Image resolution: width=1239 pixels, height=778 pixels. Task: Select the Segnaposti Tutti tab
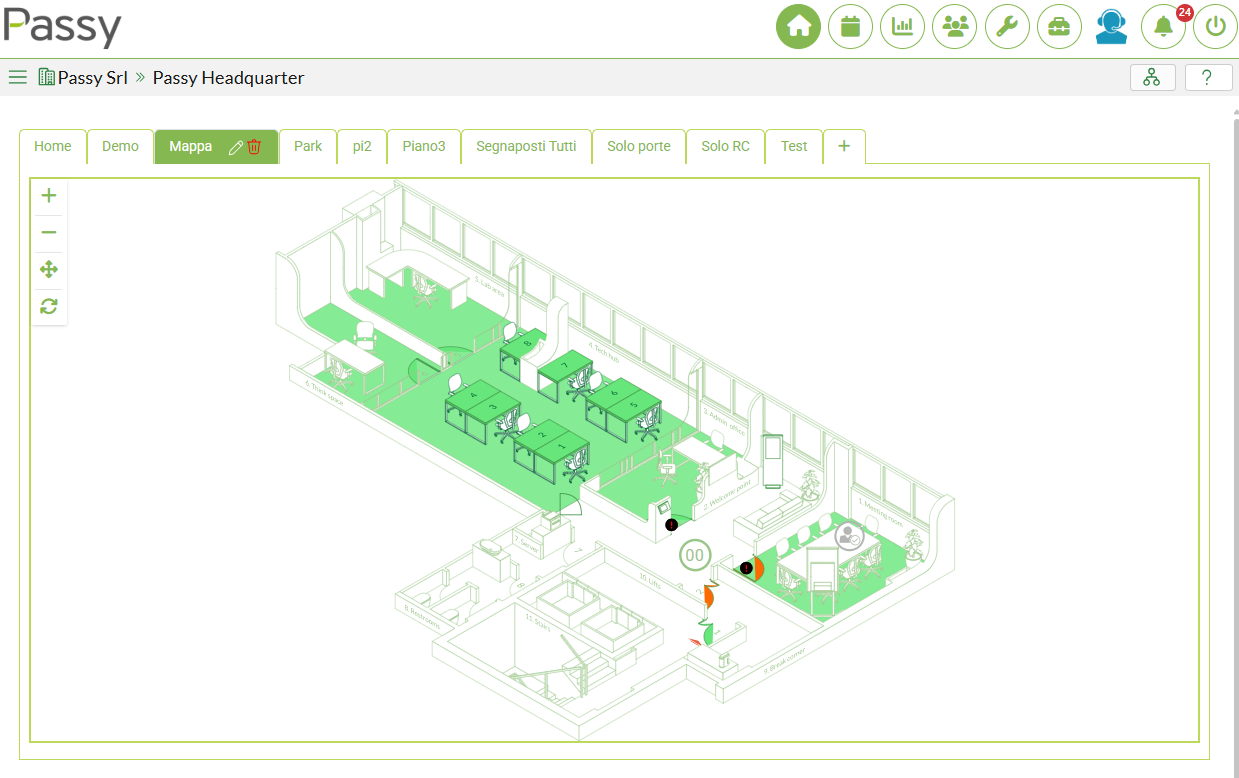coord(526,146)
